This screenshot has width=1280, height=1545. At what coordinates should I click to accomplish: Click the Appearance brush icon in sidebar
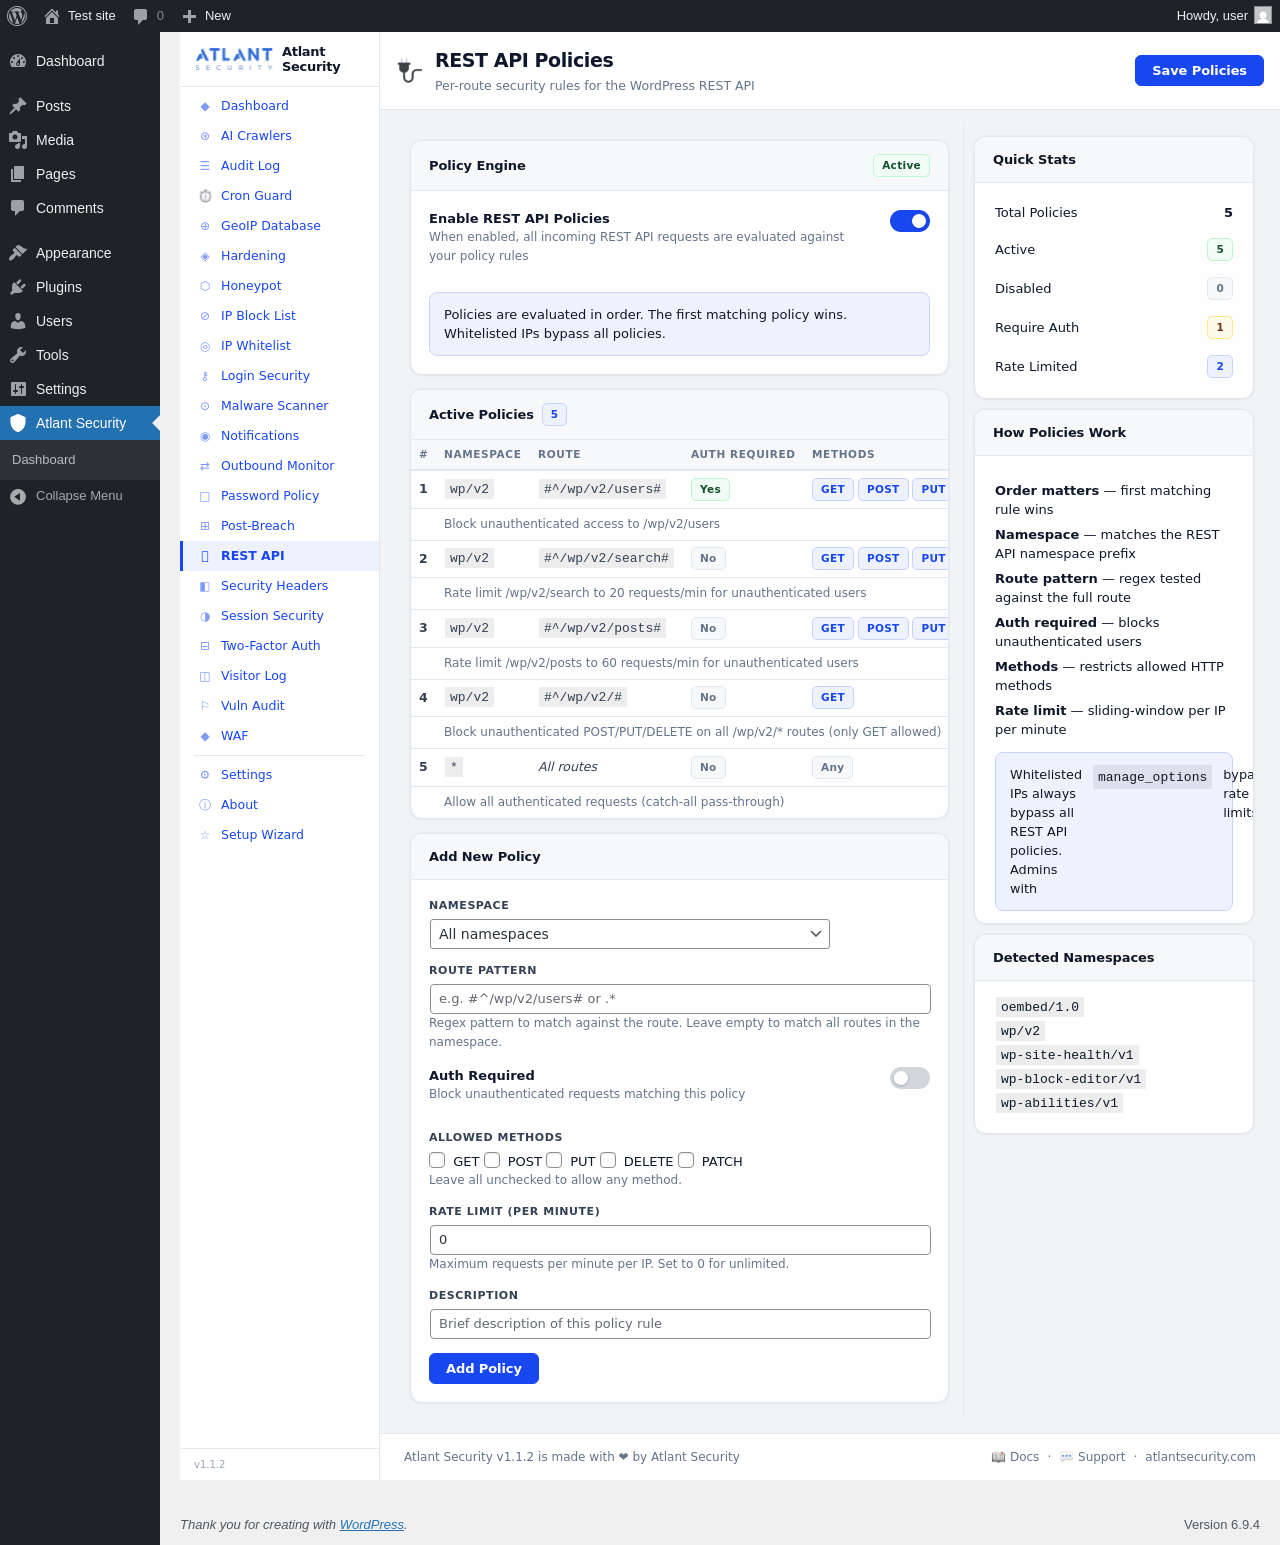point(18,253)
